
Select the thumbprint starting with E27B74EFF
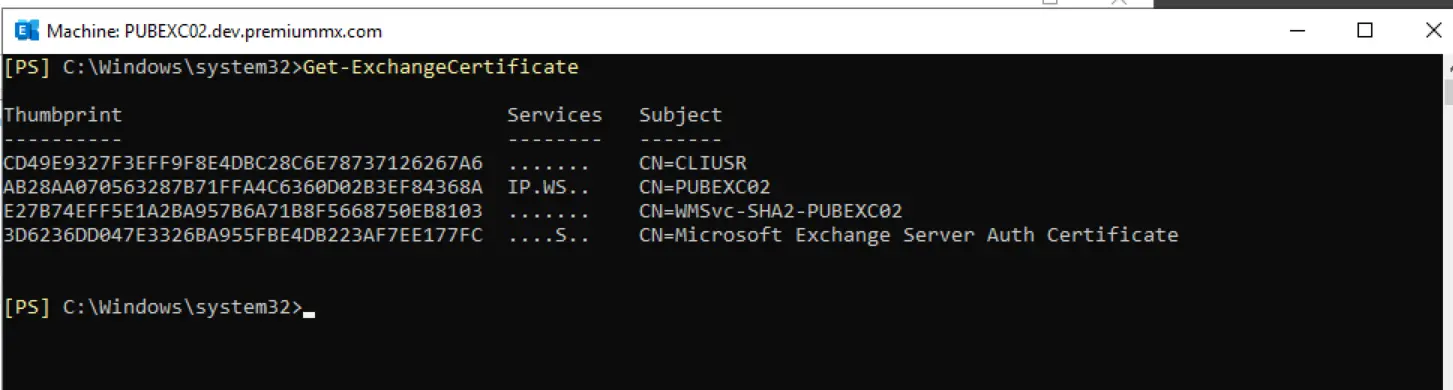point(243,211)
